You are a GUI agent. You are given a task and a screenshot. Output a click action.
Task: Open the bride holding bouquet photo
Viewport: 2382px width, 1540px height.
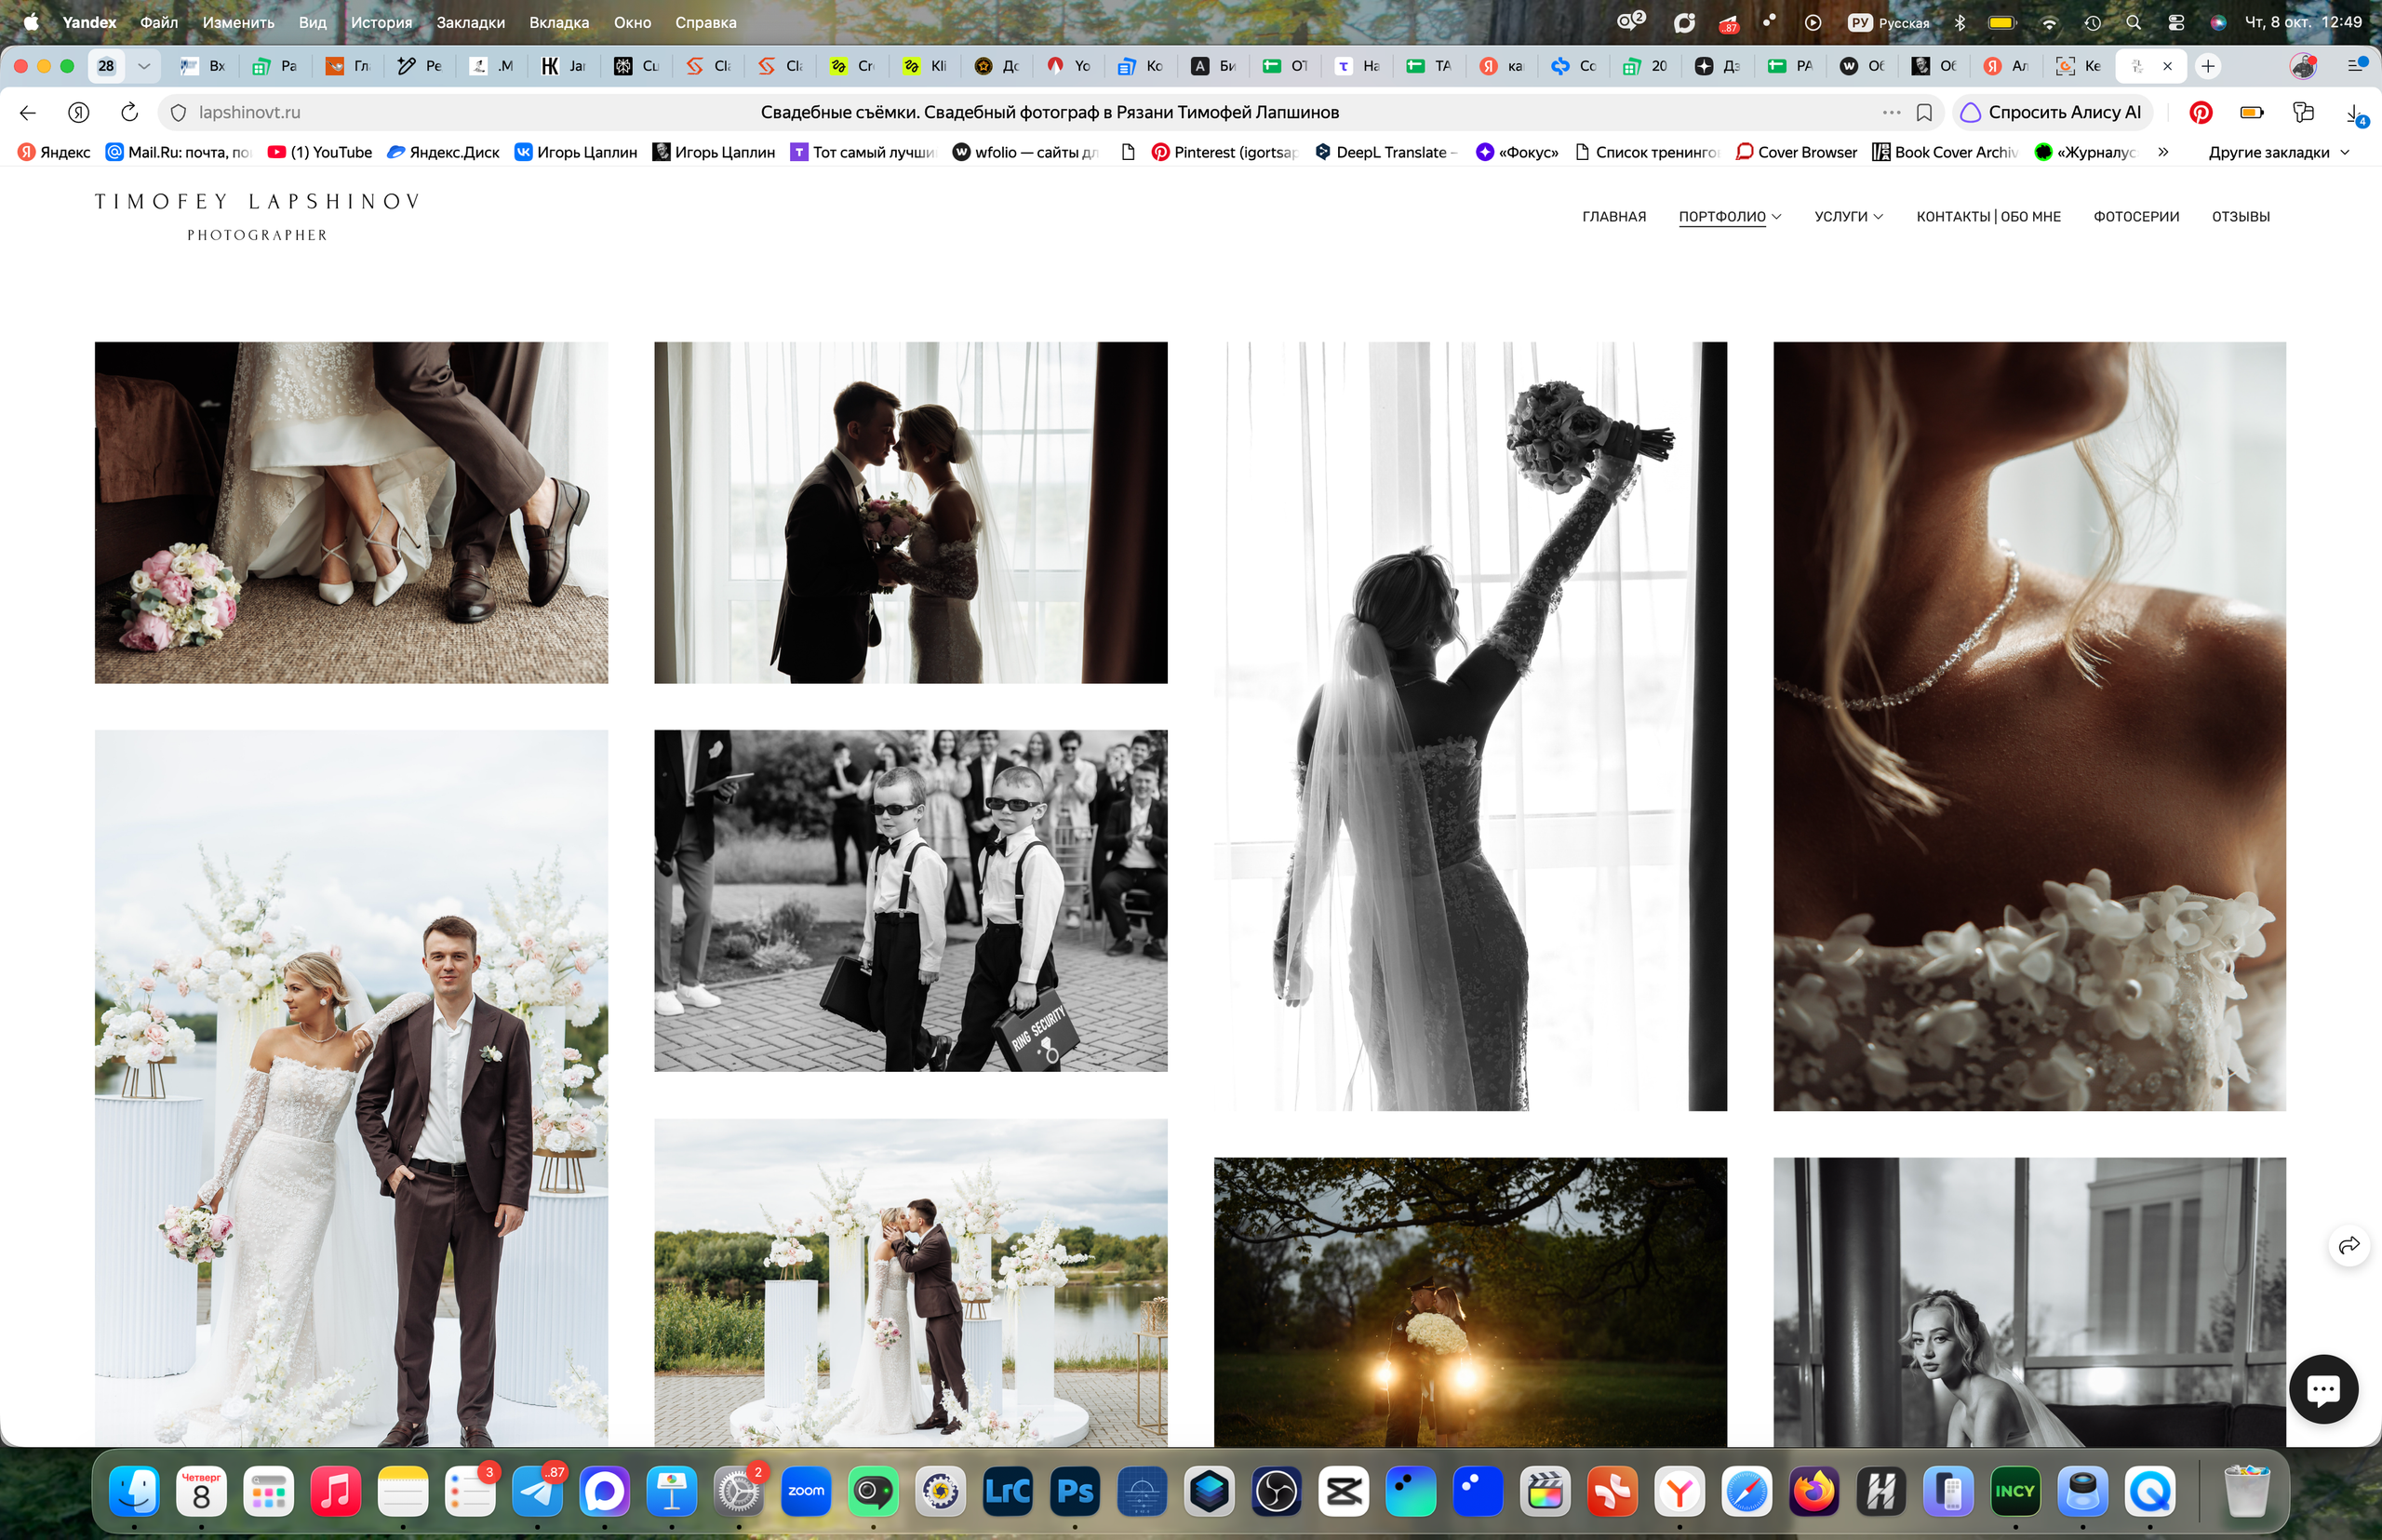tap(1469, 726)
